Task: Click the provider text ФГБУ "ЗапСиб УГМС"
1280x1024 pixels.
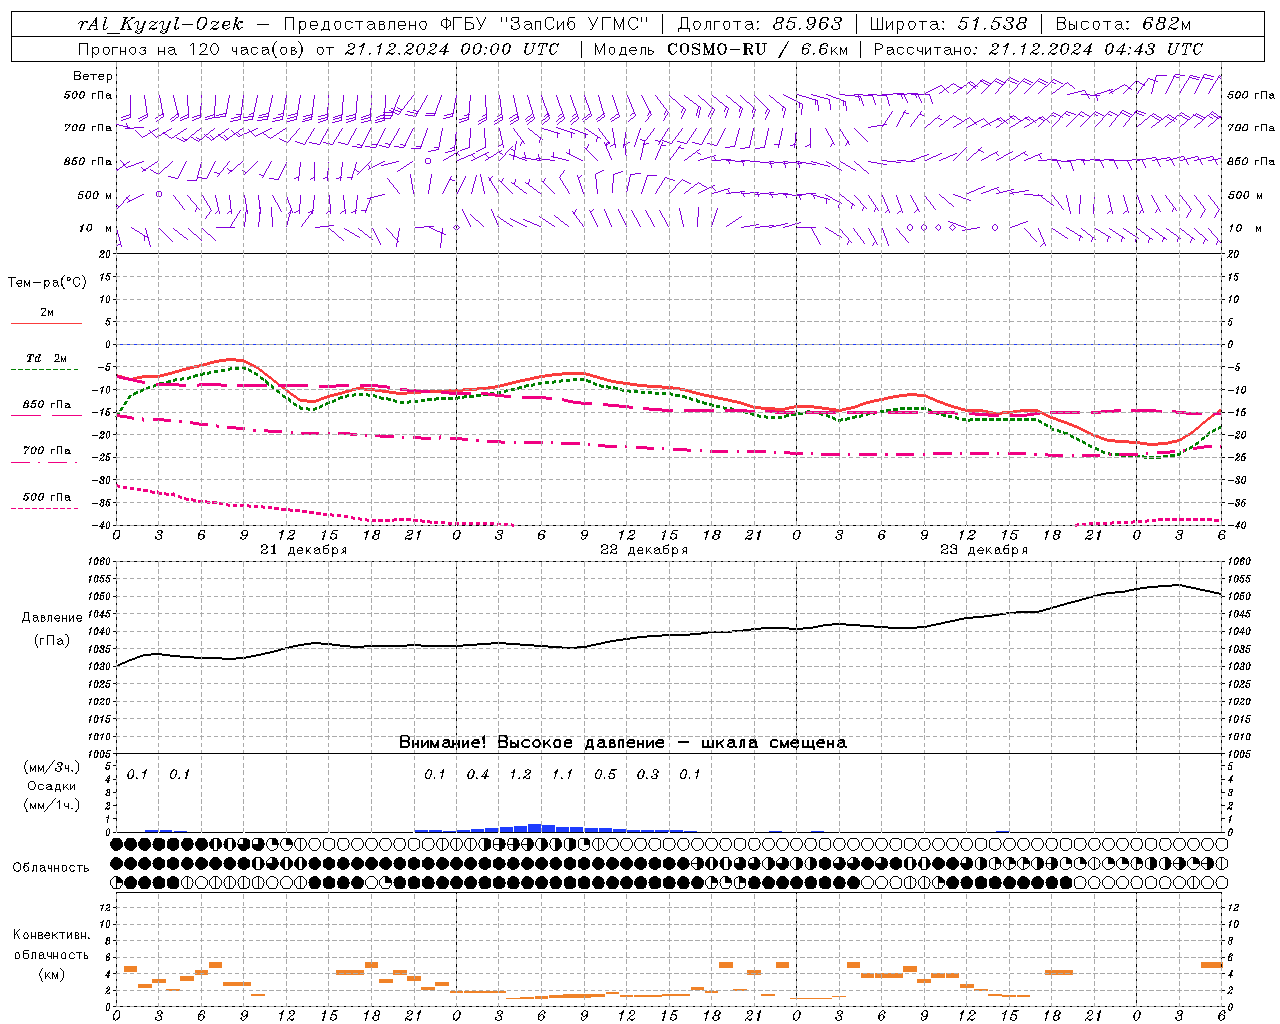Action: [x=544, y=25]
